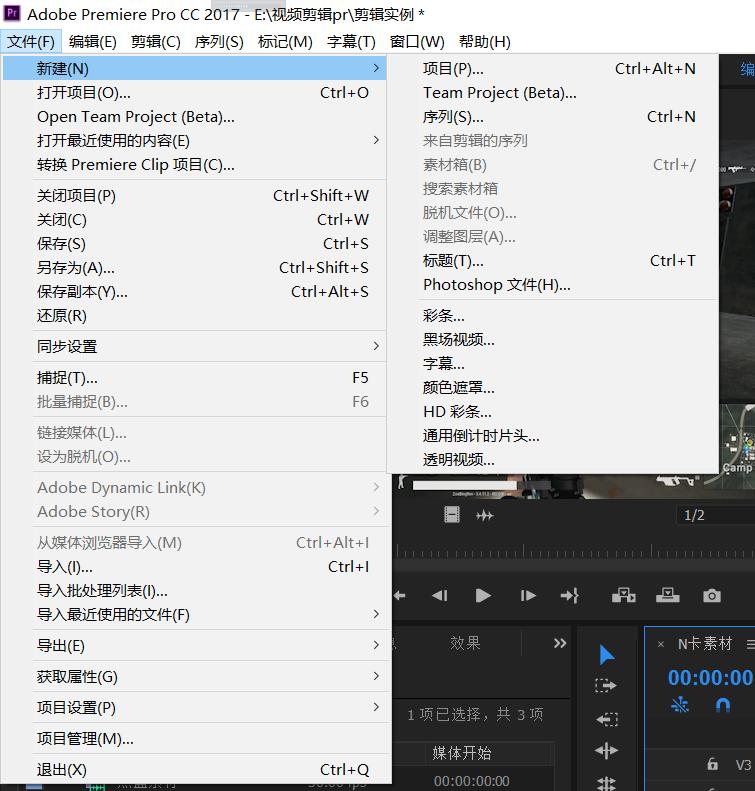Click 导入(I)... to import media
This screenshot has width=755, height=791.
(x=65, y=567)
